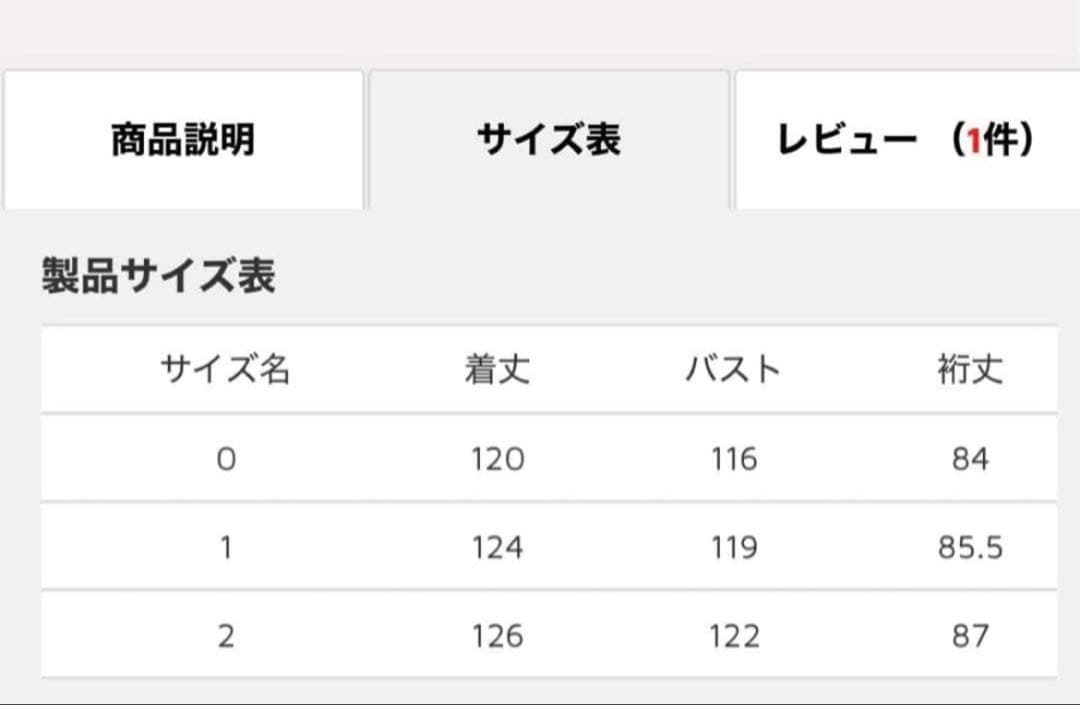The image size is (1080, 705).
Task: Select the バスト column header
Action: pos(733,371)
